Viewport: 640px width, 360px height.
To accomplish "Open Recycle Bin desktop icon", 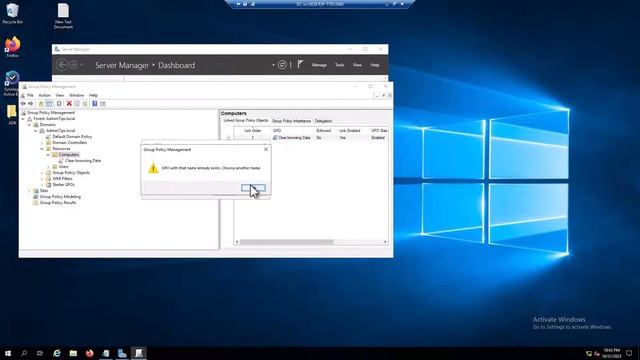I will click(12, 13).
